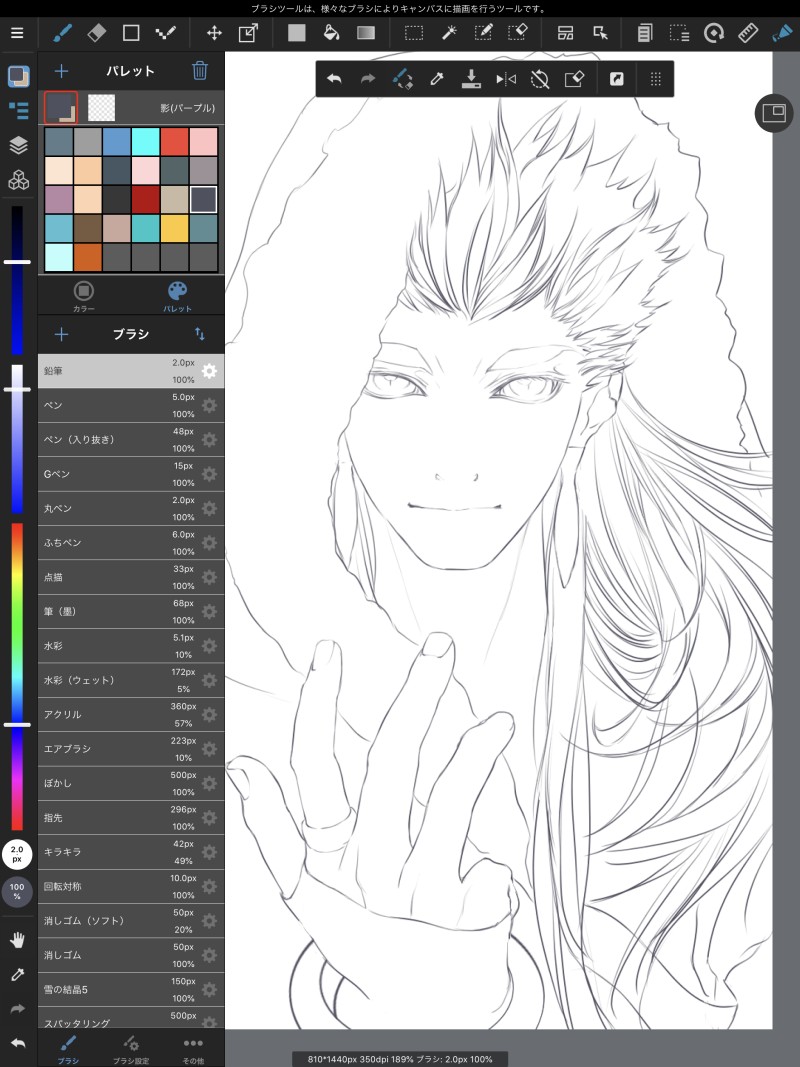Open ブラシ tab at bottom
This screenshot has height=1067, width=800.
point(68,1049)
